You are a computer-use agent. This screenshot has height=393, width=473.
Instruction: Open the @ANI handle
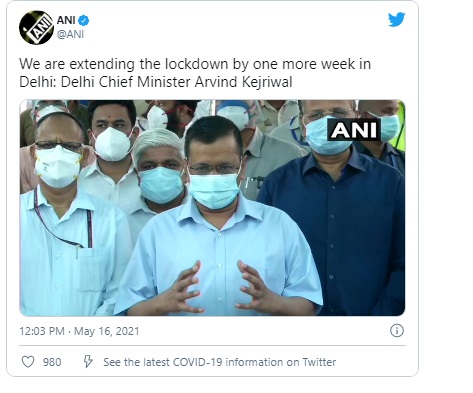click(70, 34)
